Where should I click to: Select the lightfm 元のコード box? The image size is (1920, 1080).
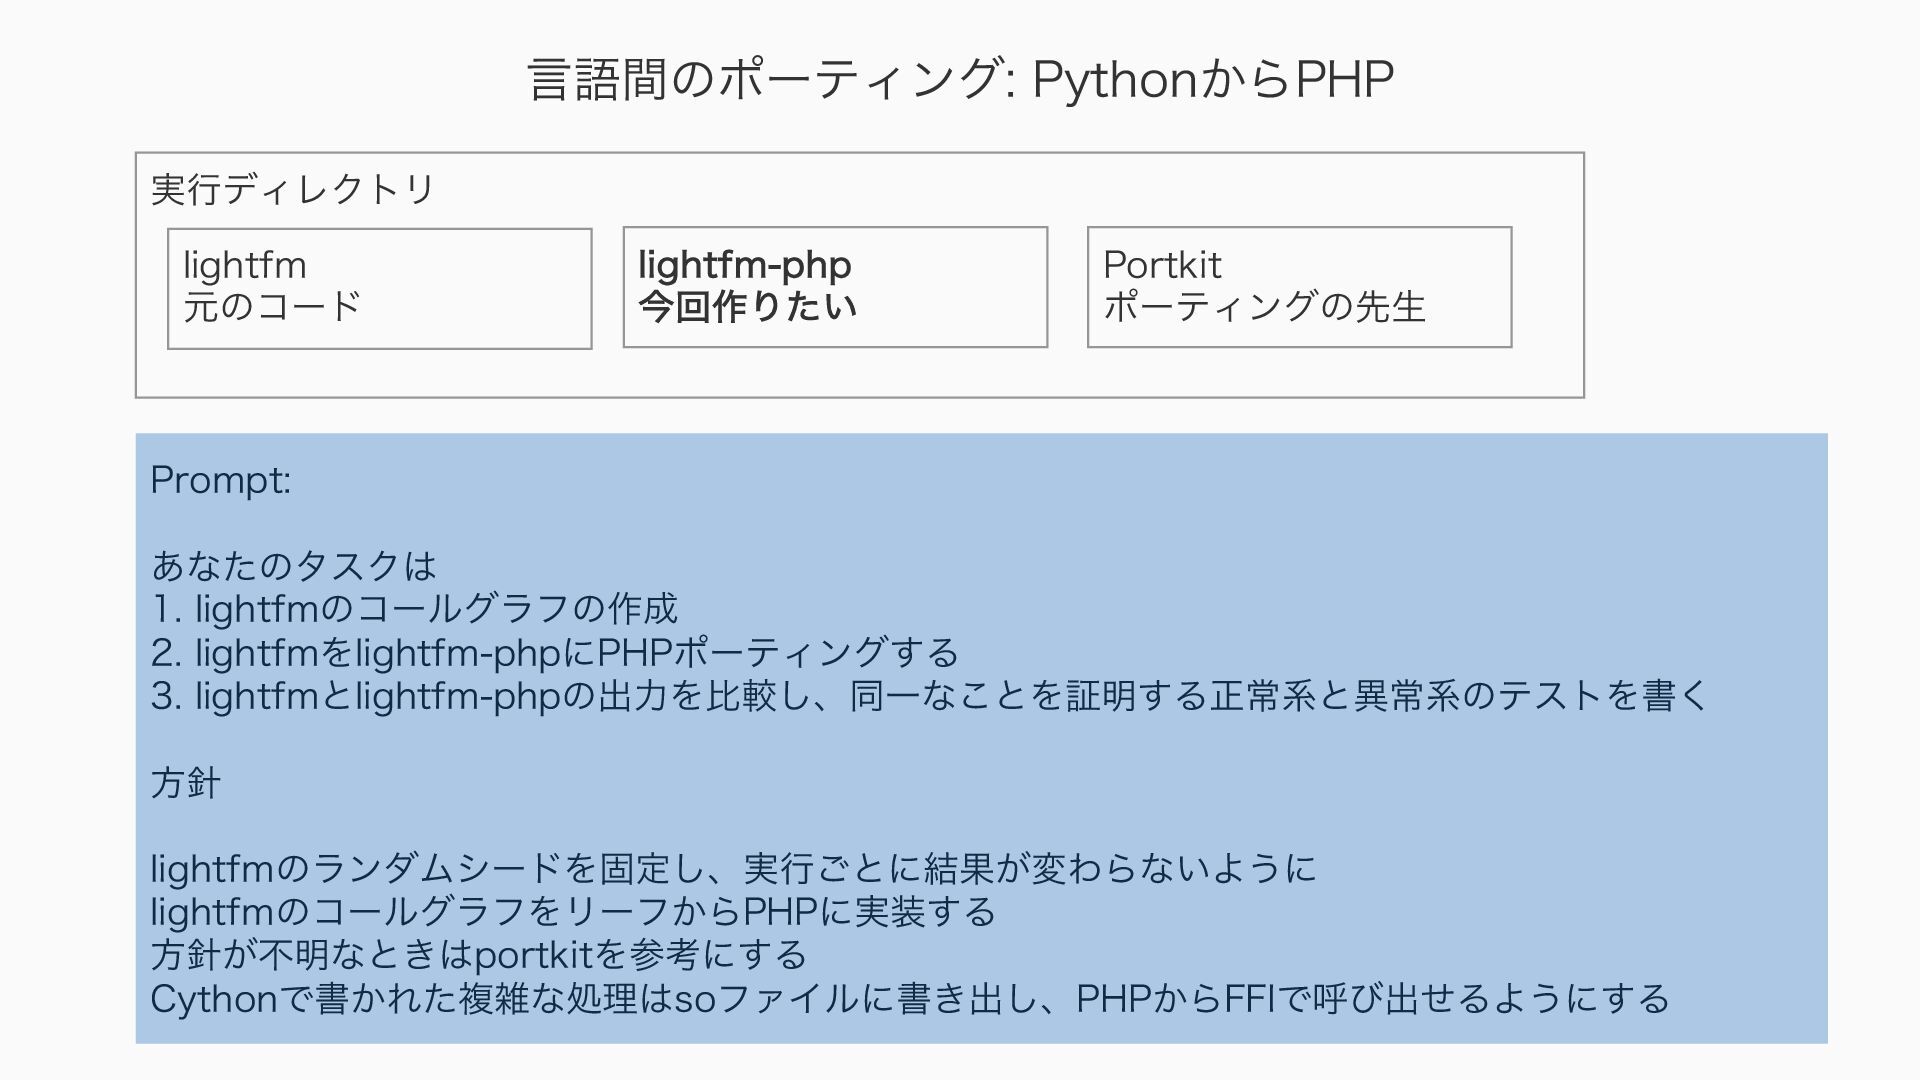coord(380,289)
